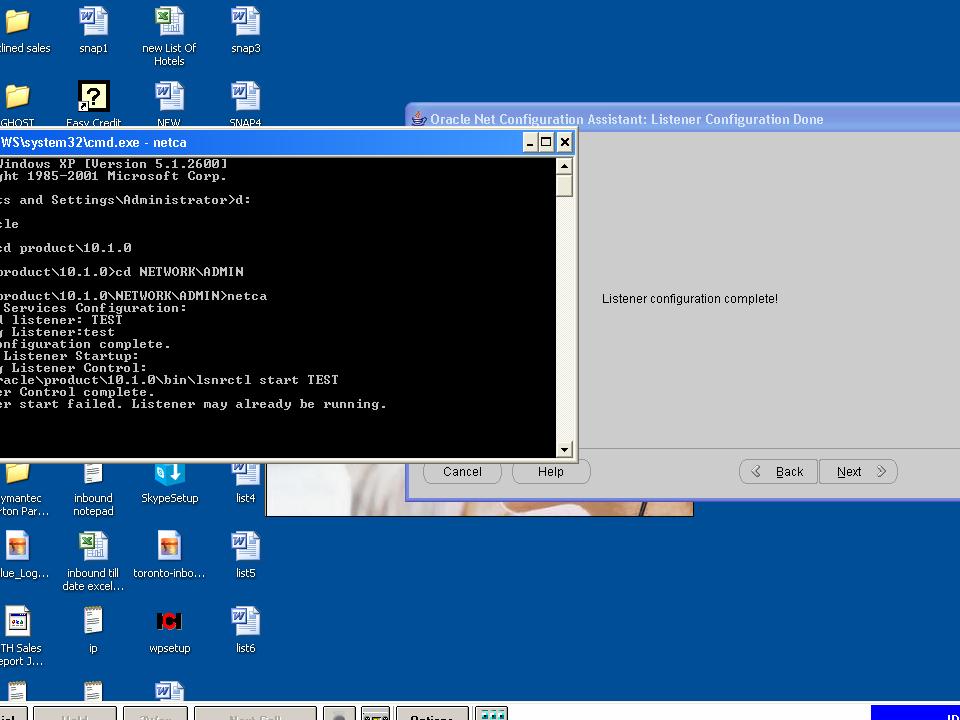The width and height of the screenshot is (960, 720).
Task: Select the 'lue_Log...' image file icon
Action: click(18, 546)
